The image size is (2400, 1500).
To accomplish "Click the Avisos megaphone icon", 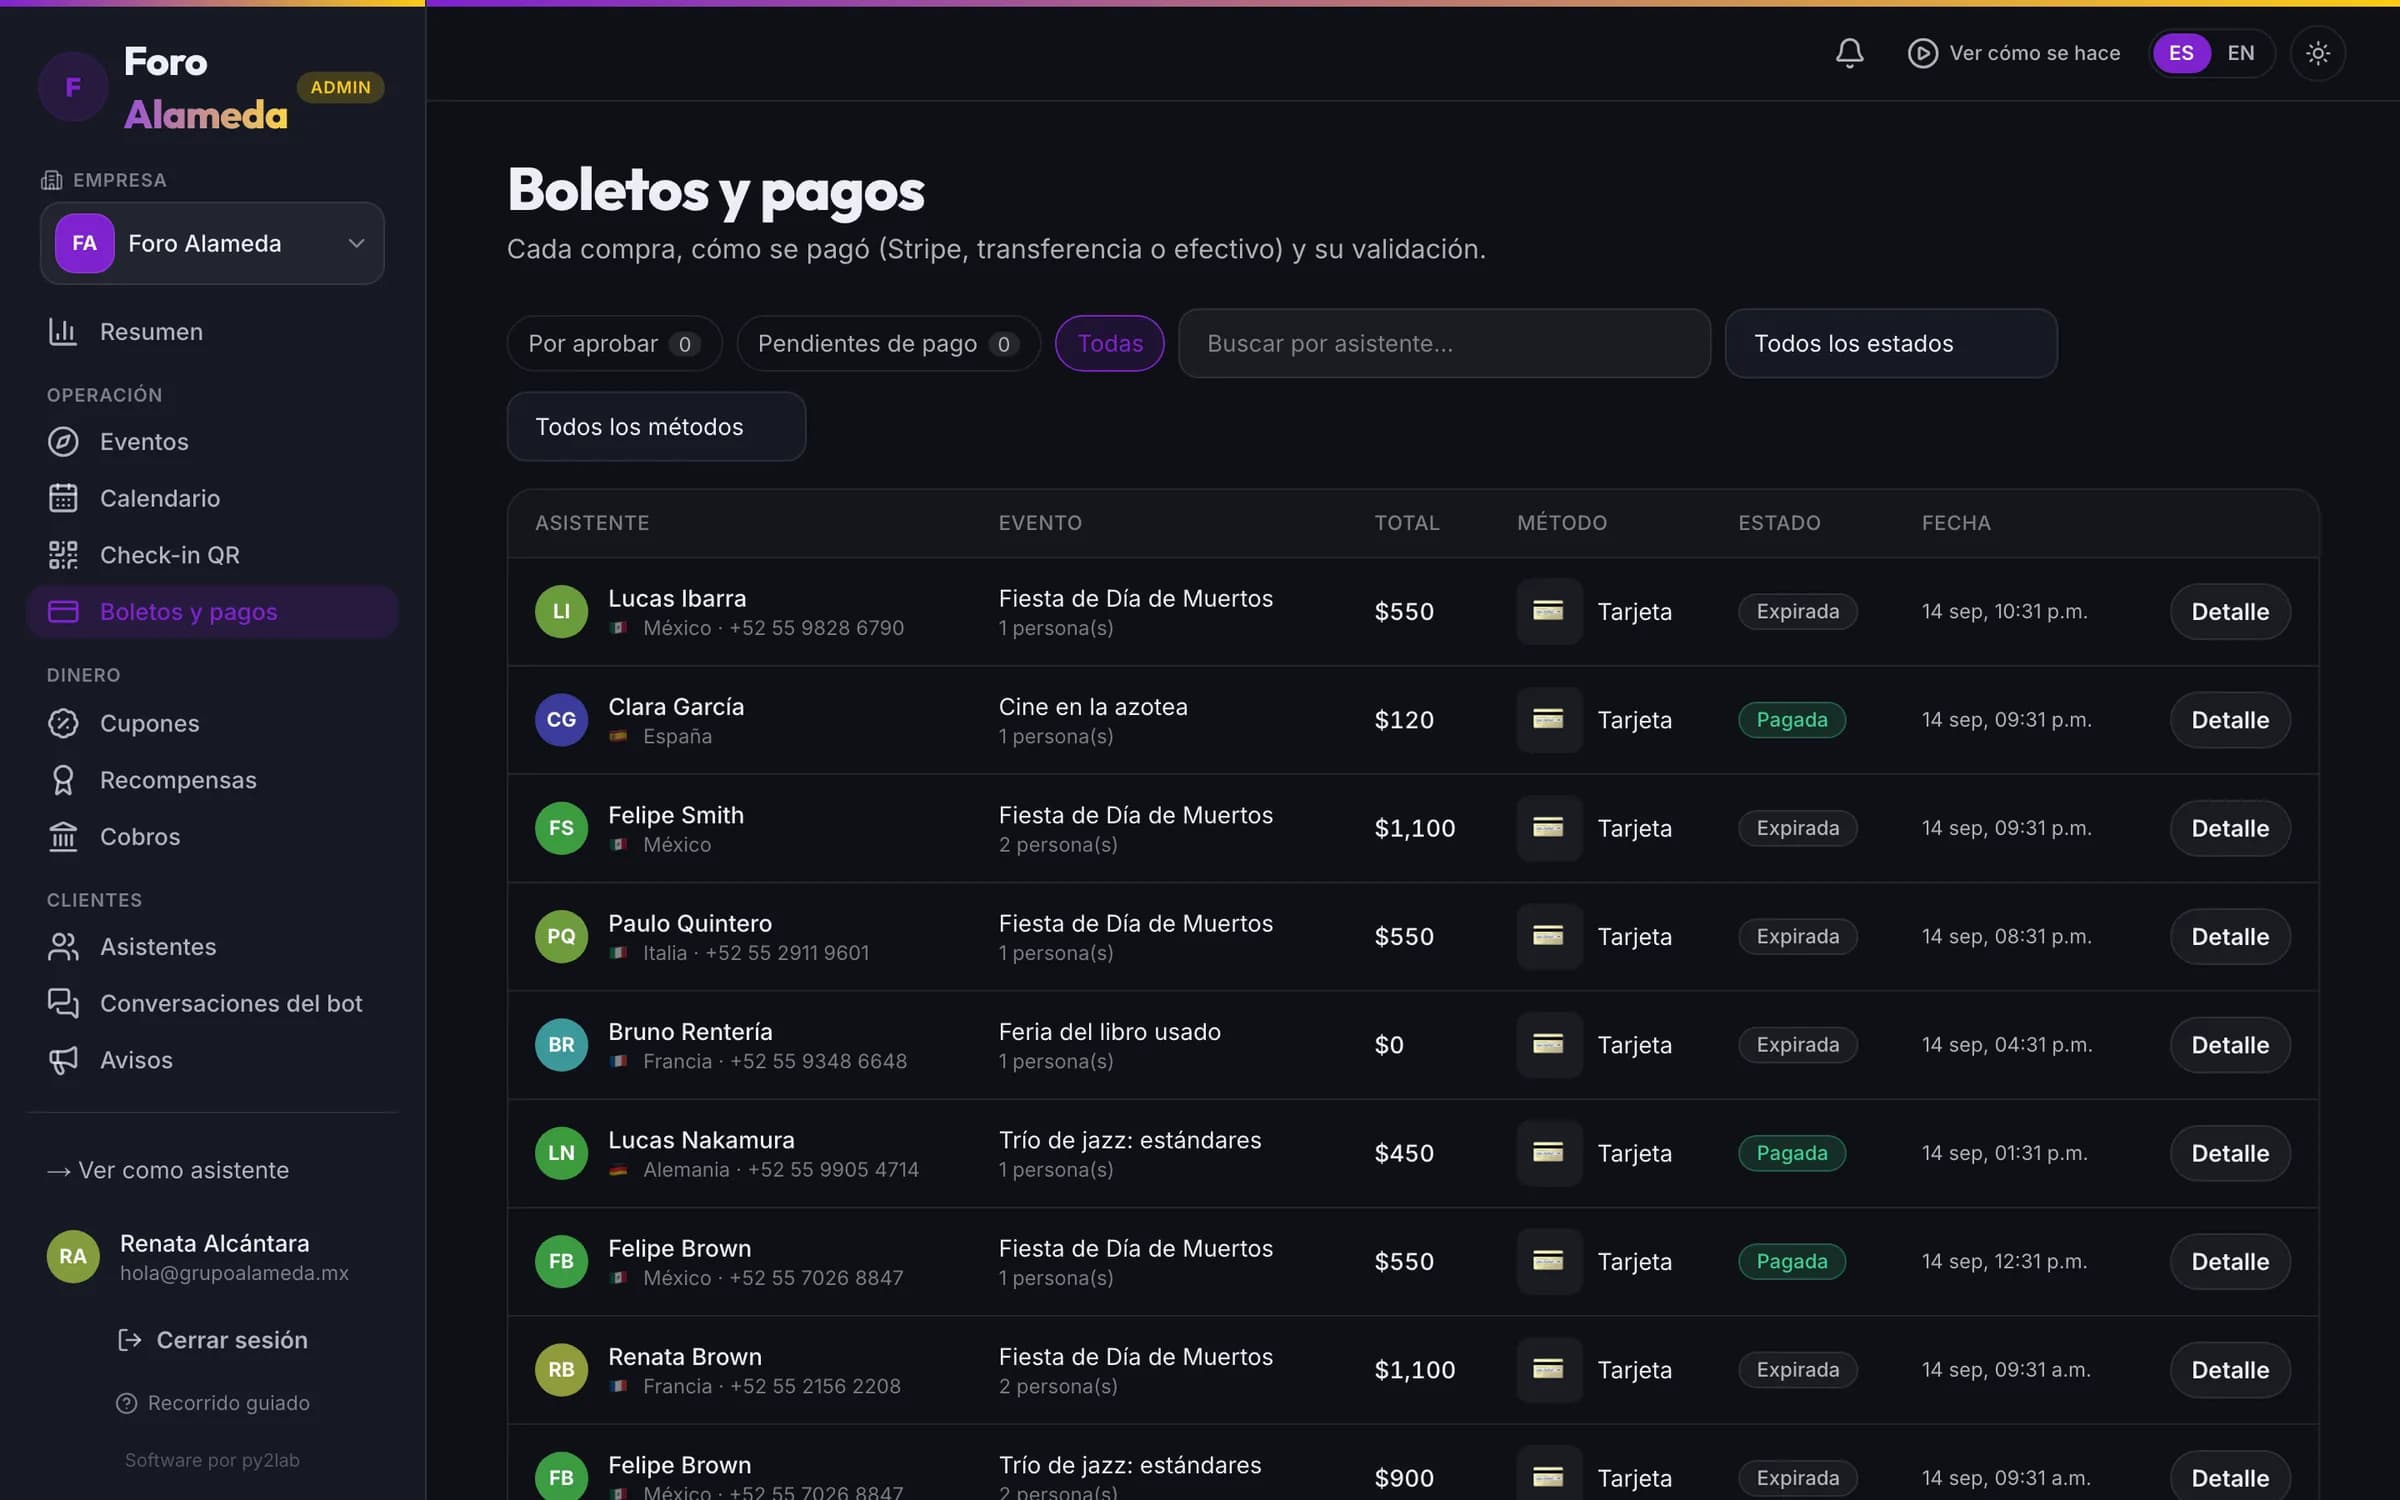I will [63, 1060].
